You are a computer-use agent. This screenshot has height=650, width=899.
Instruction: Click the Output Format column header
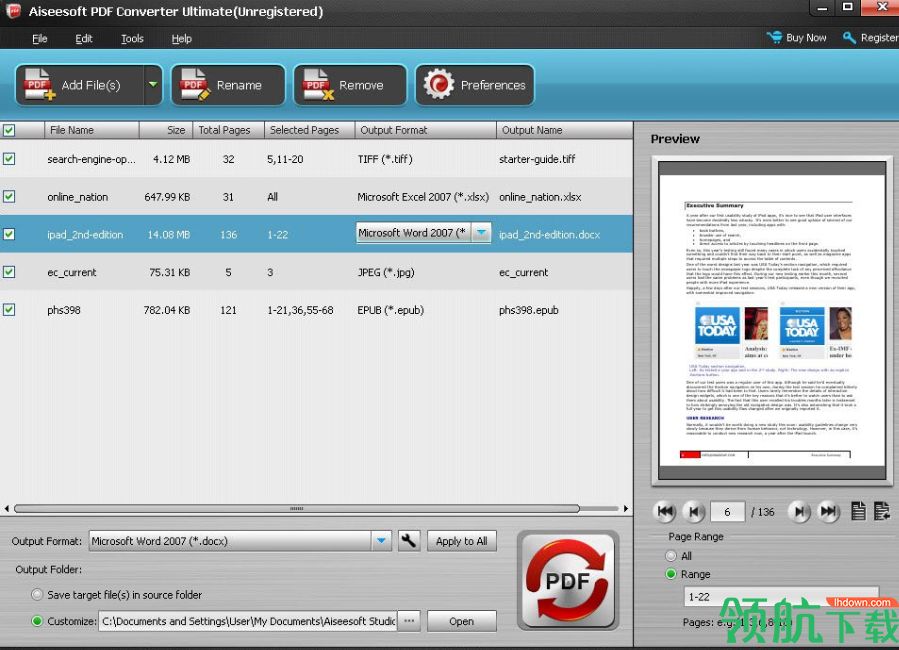tap(425, 130)
